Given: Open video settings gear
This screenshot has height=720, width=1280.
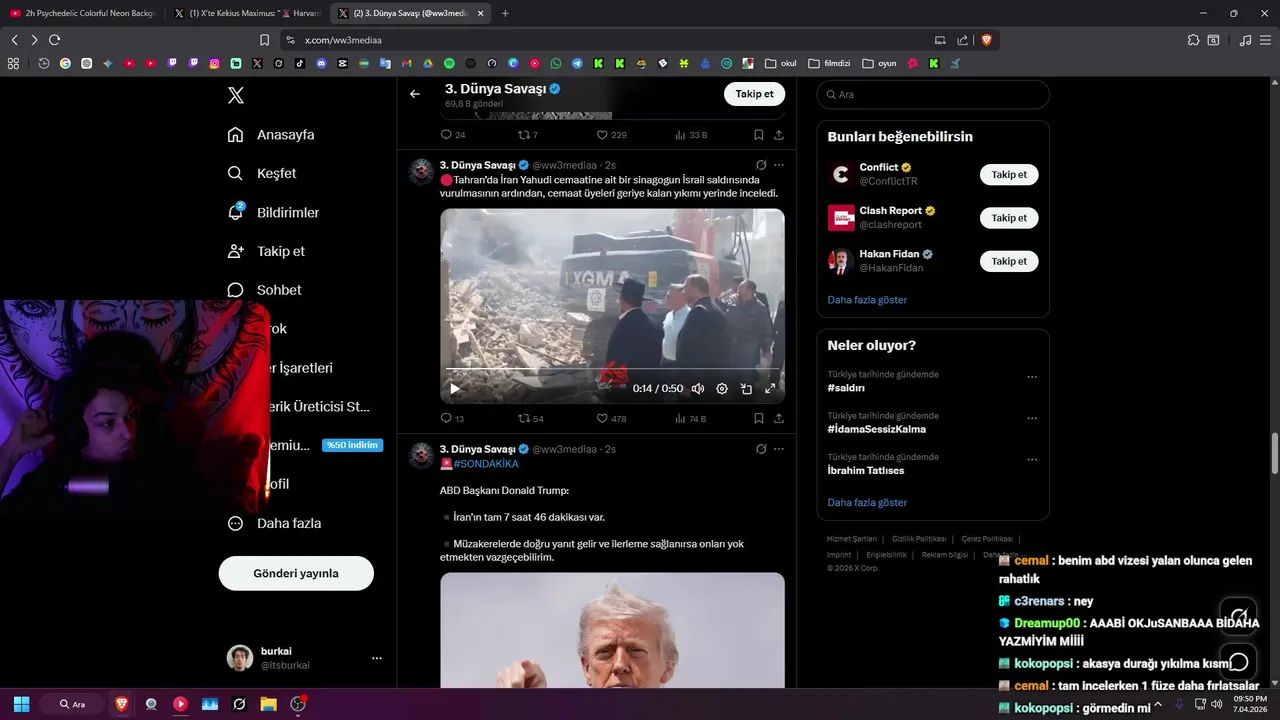Looking at the screenshot, I should click(722, 389).
